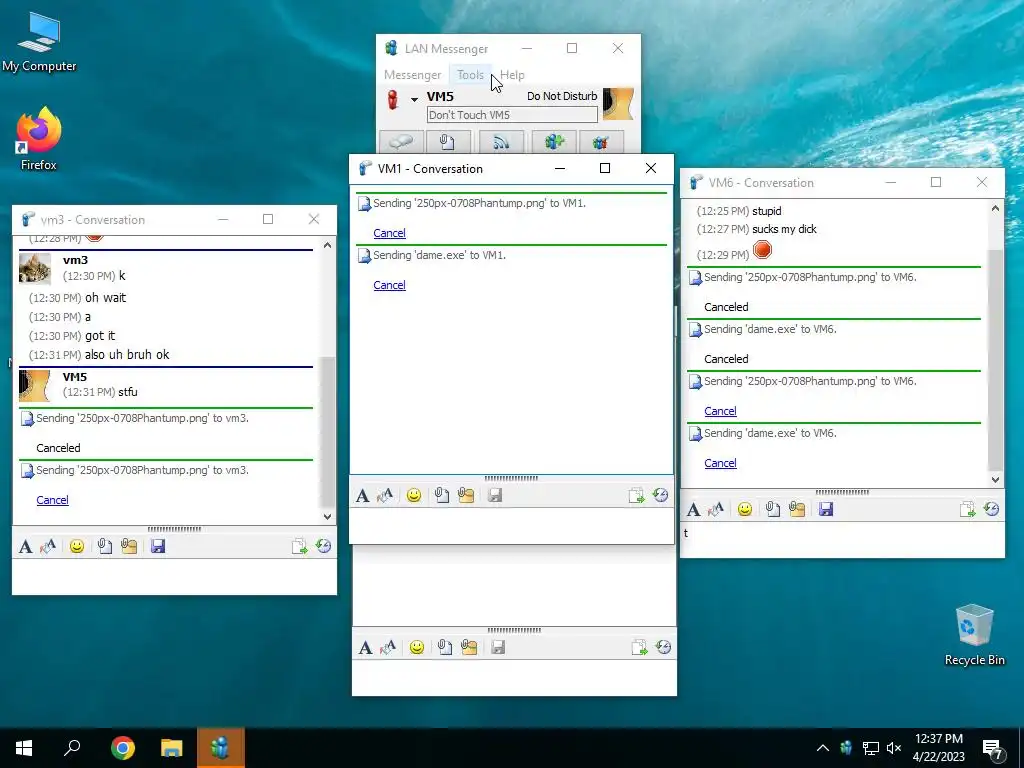The height and width of the screenshot is (768, 1024).
Task: Click the send folder icon in VM6 conversation
Action: pos(797,509)
